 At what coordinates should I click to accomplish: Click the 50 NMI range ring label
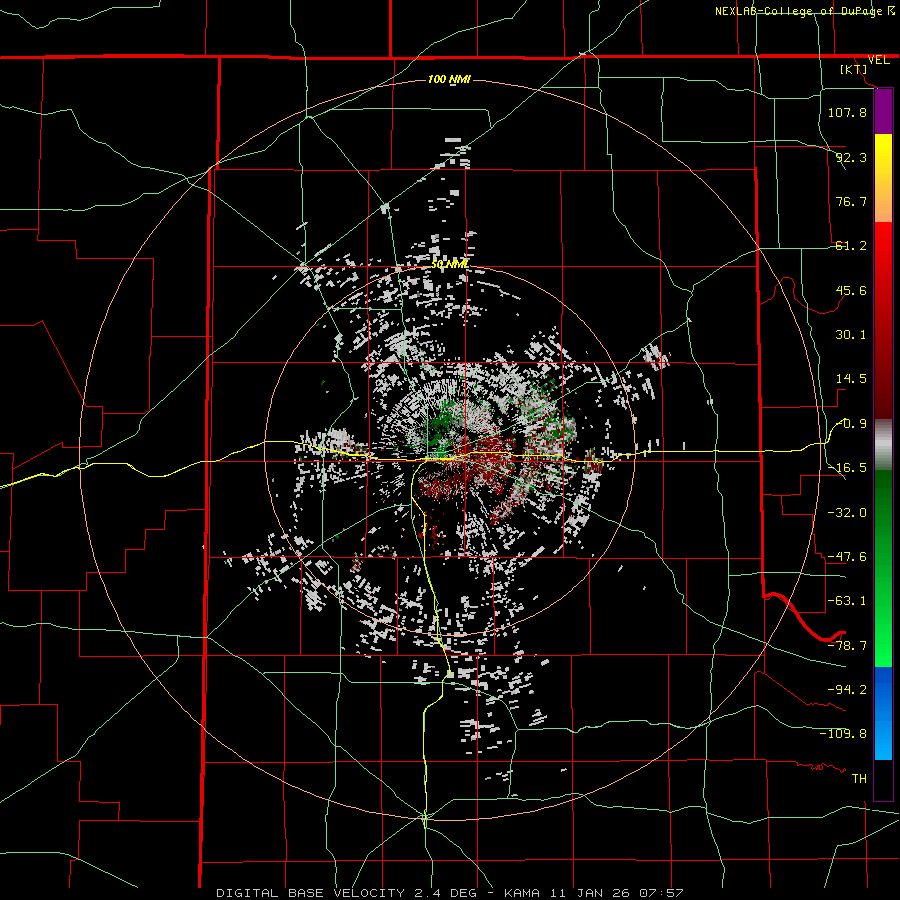449,265
